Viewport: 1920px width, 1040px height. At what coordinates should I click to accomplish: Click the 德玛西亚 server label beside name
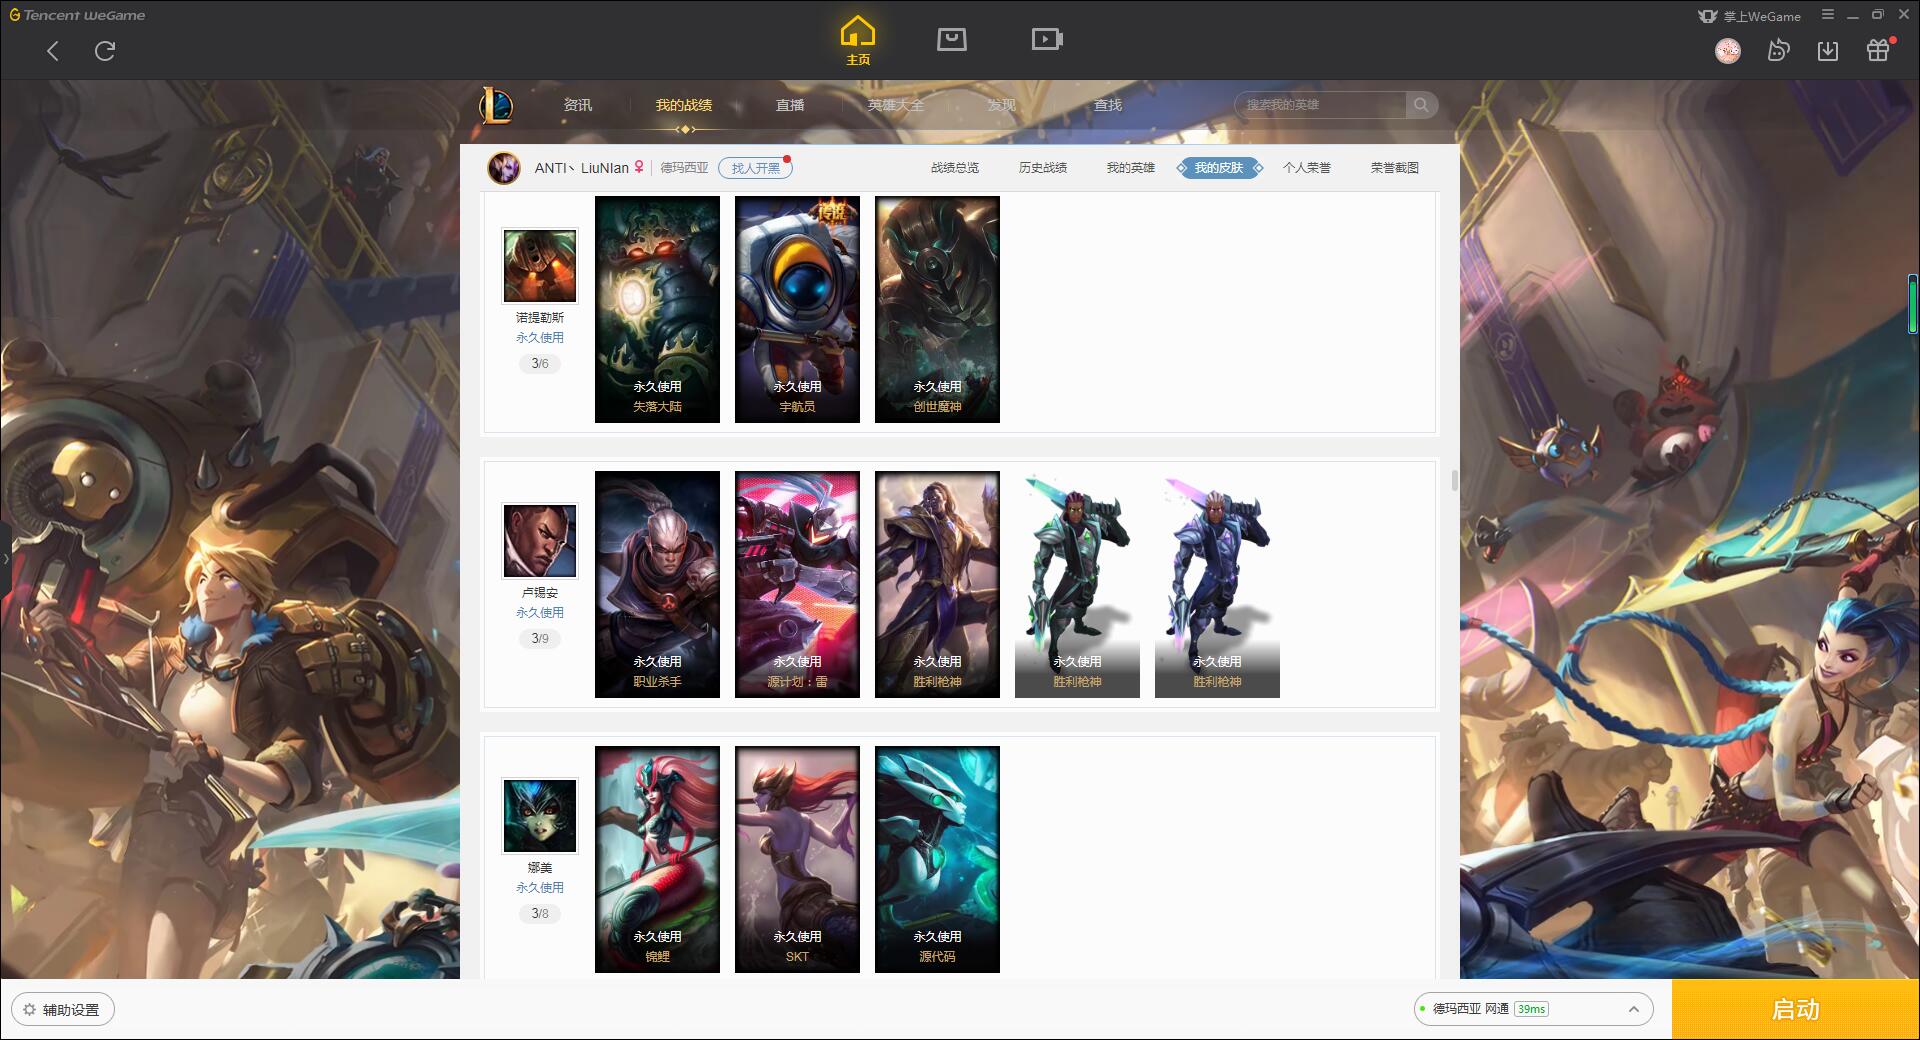pos(684,168)
